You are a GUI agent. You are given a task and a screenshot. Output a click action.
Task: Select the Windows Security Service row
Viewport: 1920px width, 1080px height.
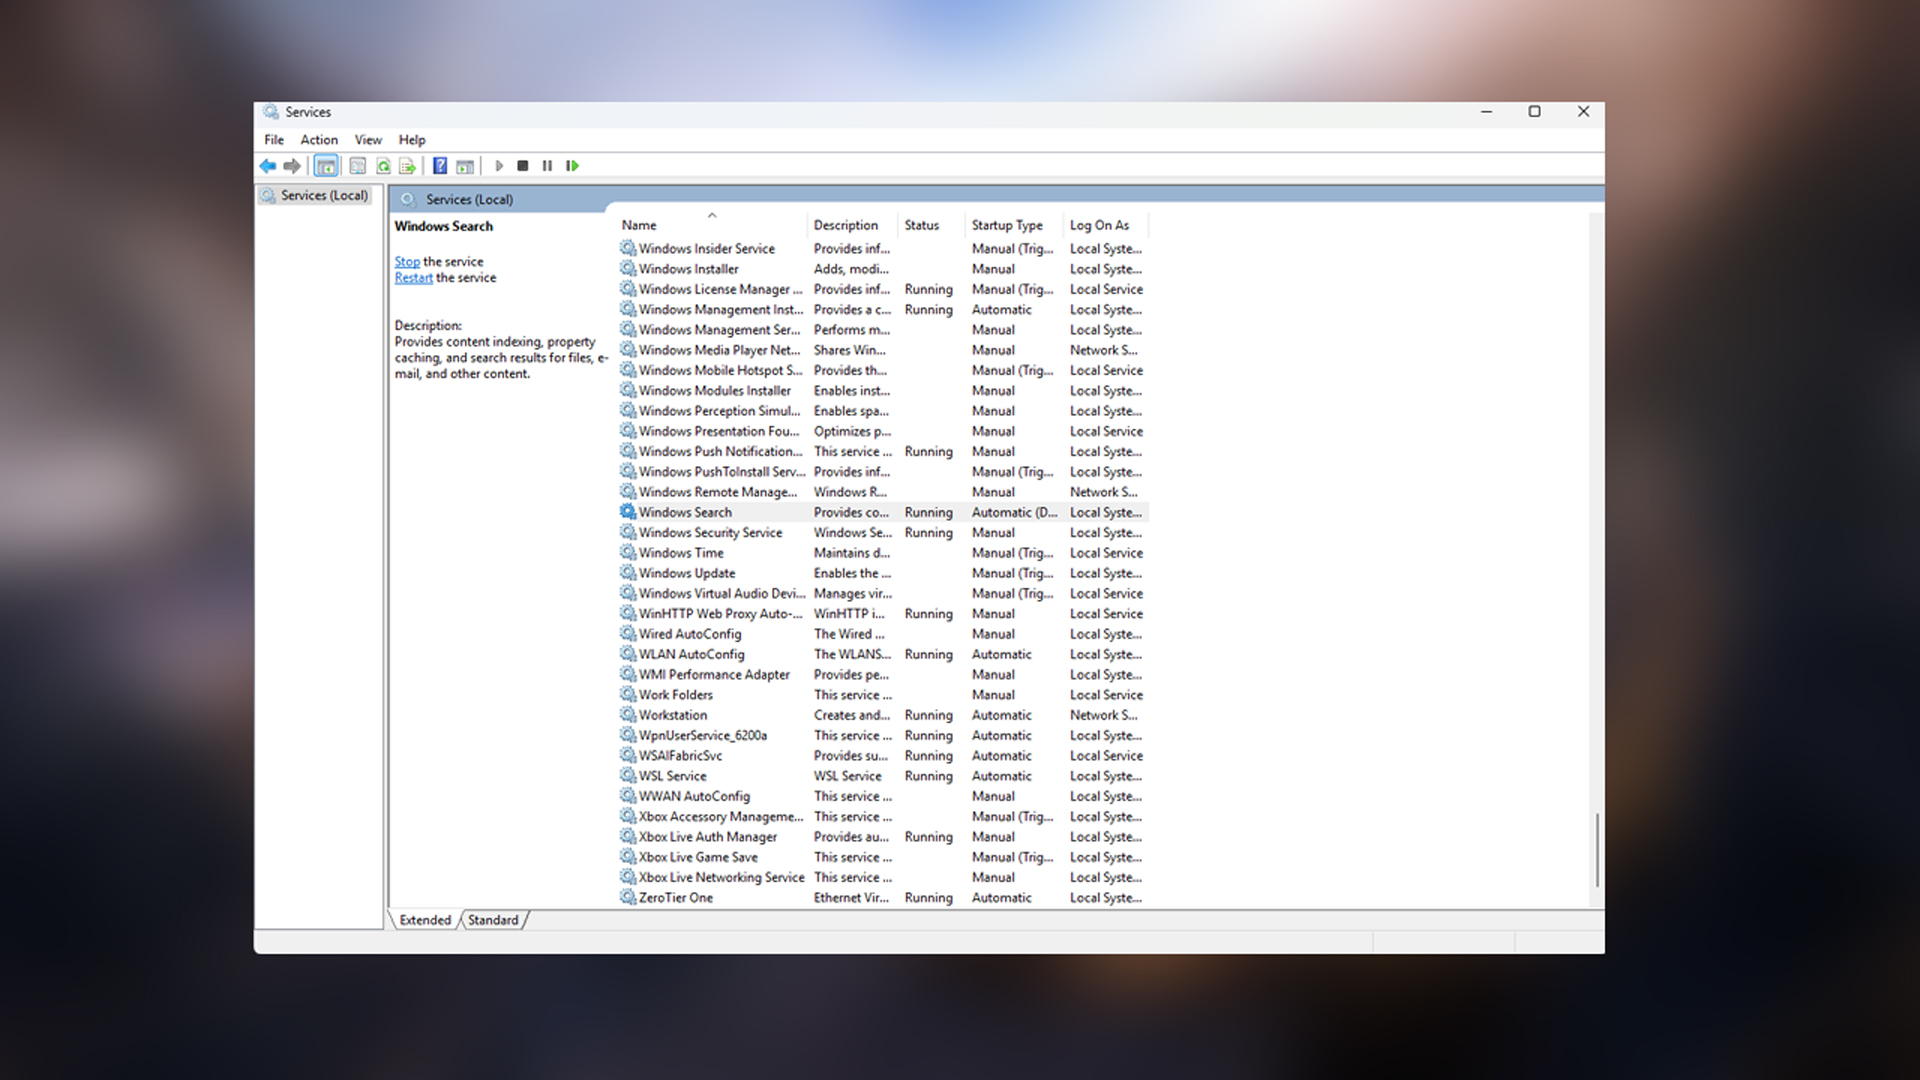pyautogui.click(x=883, y=532)
